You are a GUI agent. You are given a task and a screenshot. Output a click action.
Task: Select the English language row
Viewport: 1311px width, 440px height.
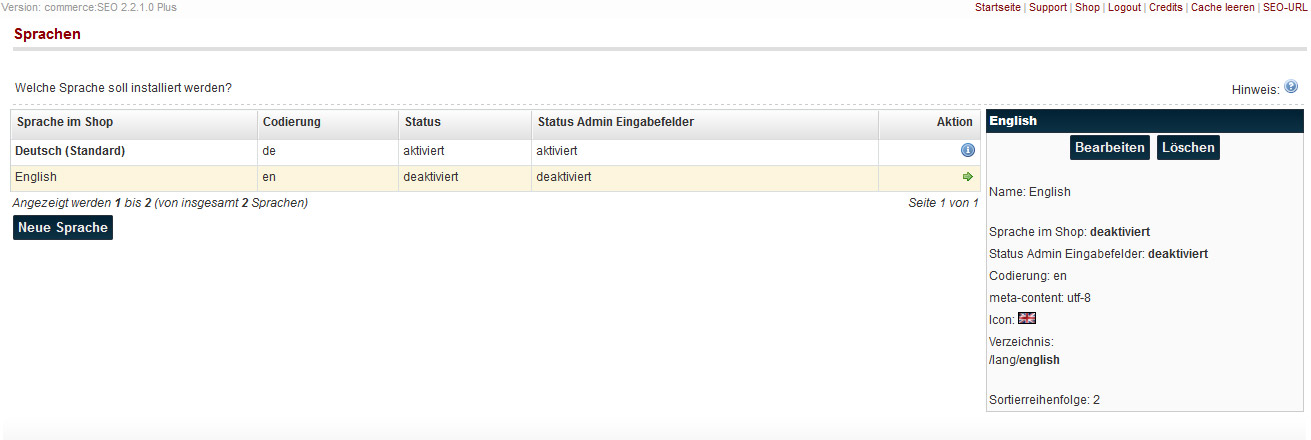(37, 177)
